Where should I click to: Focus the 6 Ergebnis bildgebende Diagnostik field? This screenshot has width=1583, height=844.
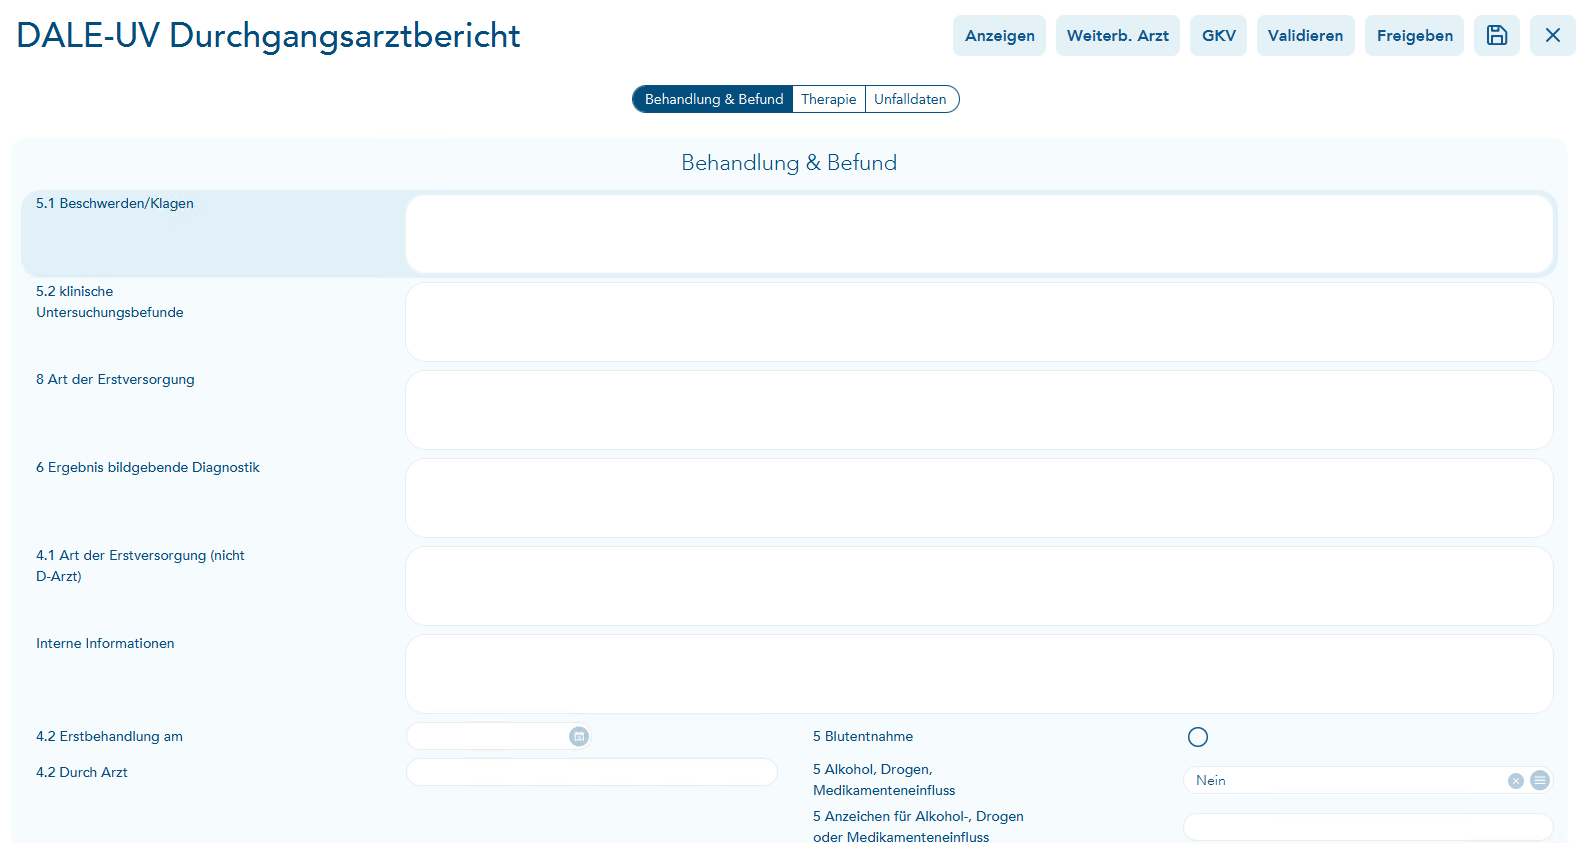(979, 498)
